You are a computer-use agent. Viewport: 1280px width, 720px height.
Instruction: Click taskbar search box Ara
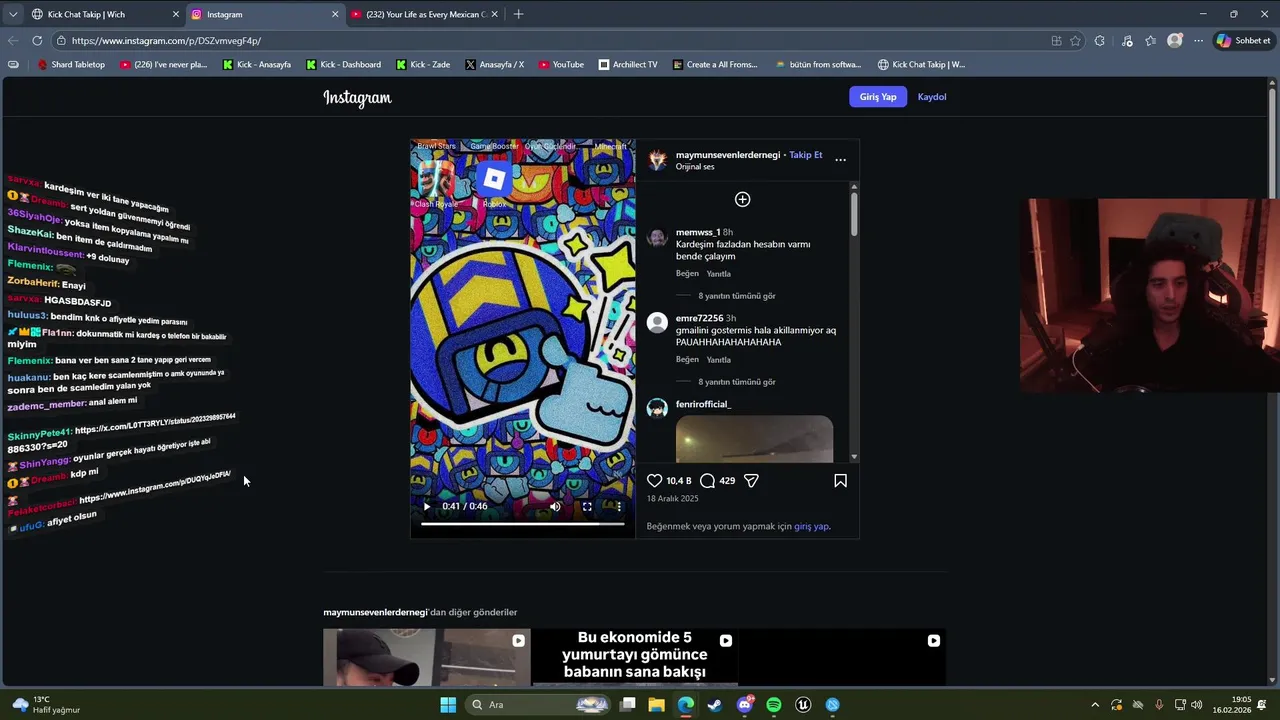click(540, 705)
